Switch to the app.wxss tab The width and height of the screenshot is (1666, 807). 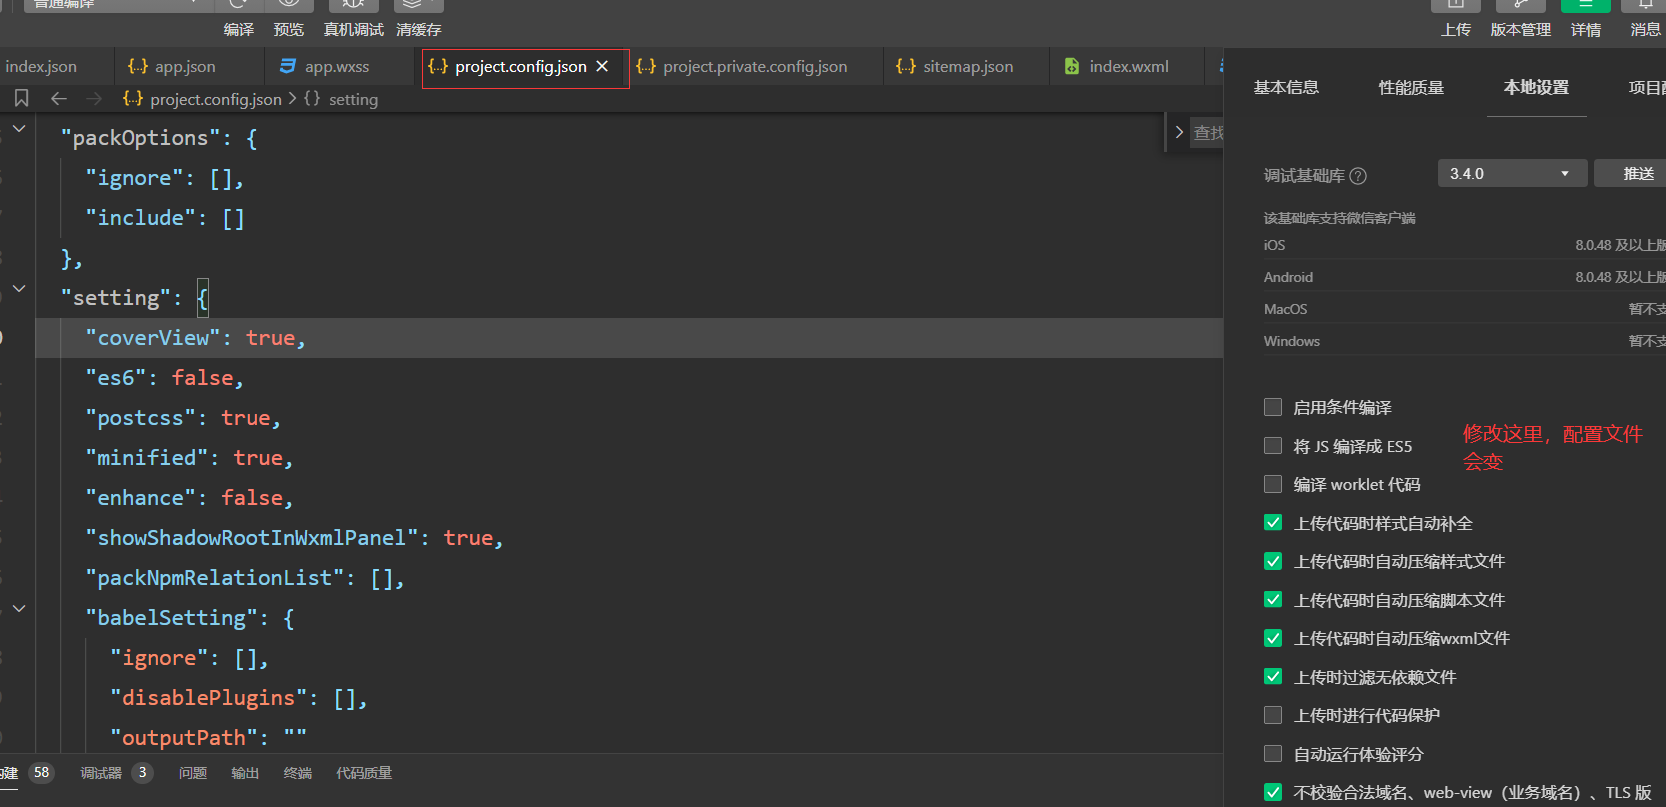click(337, 66)
